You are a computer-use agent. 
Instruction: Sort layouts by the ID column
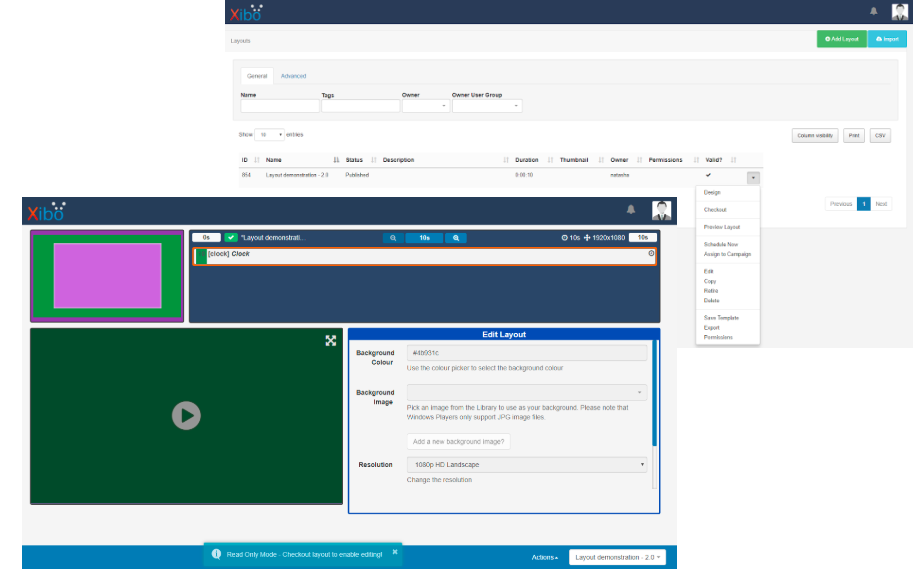pyautogui.click(x=249, y=160)
